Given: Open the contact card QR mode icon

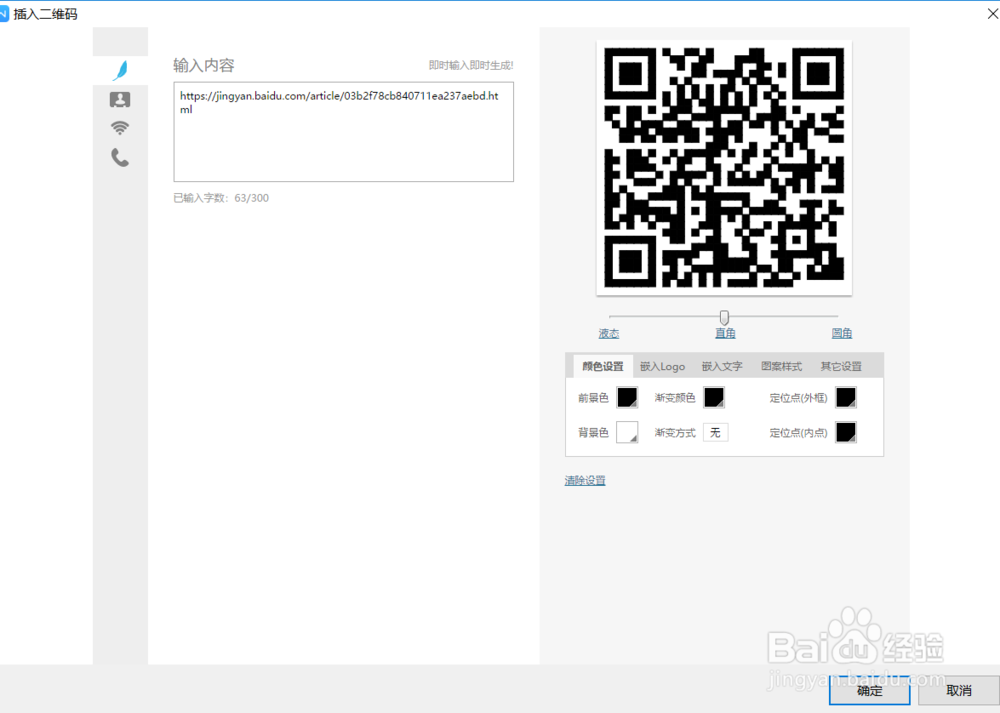Looking at the screenshot, I should [120, 99].
